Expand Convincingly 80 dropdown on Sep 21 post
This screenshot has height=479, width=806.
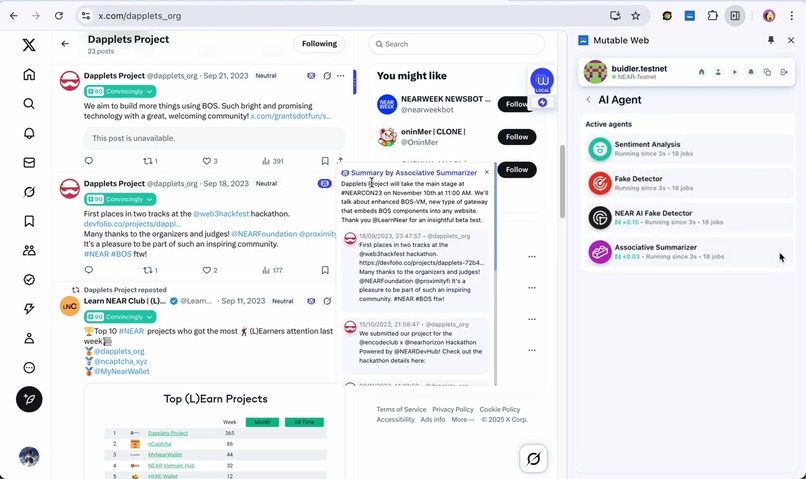click(x=120, y=91)
